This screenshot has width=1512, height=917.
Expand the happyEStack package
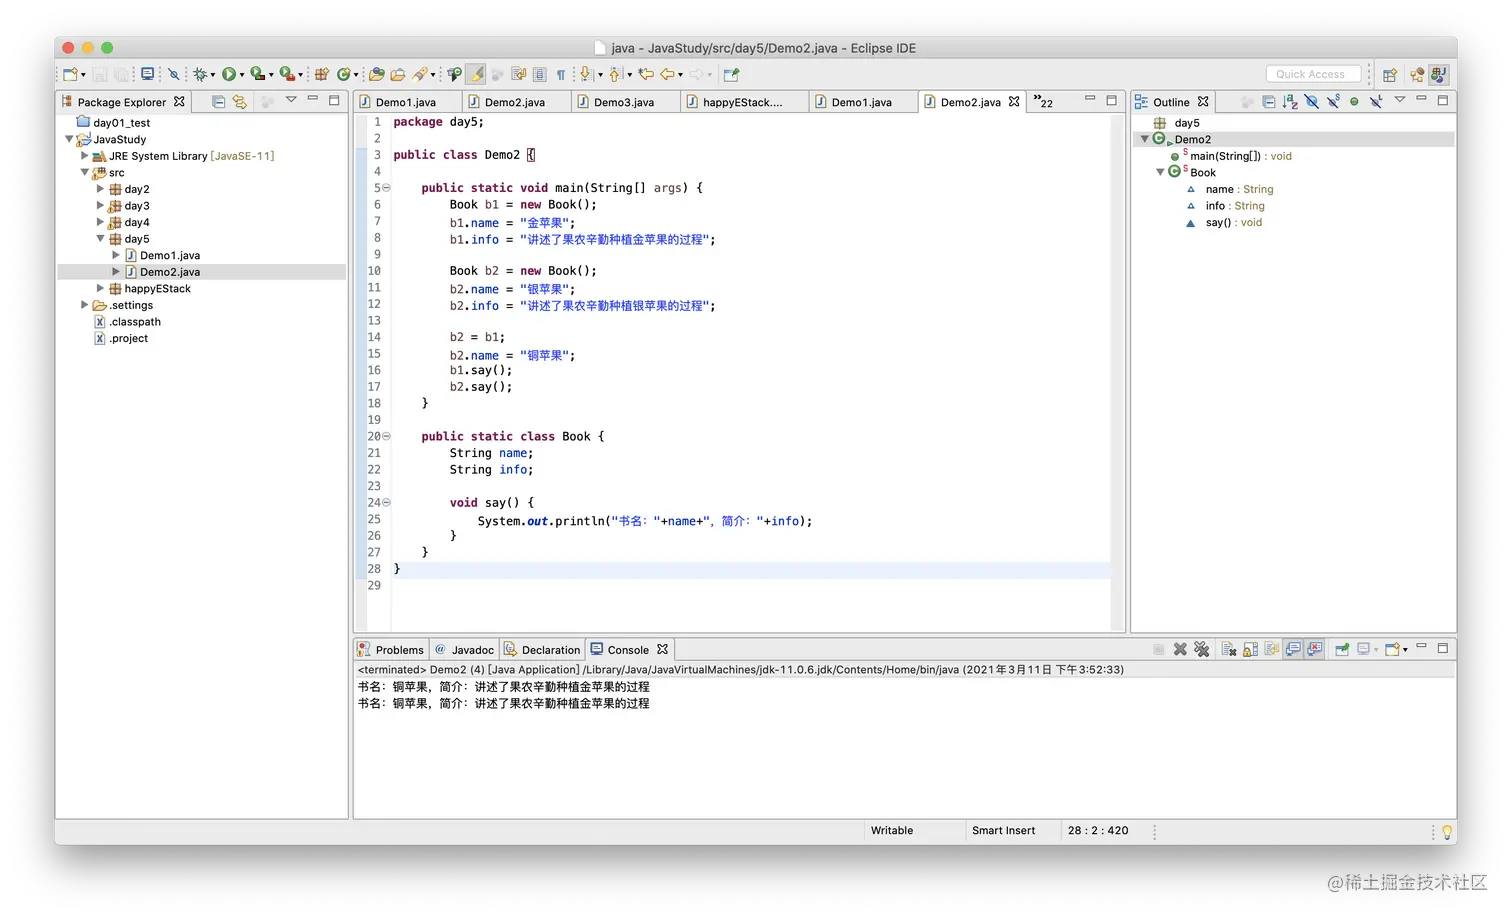coord(100,288)
